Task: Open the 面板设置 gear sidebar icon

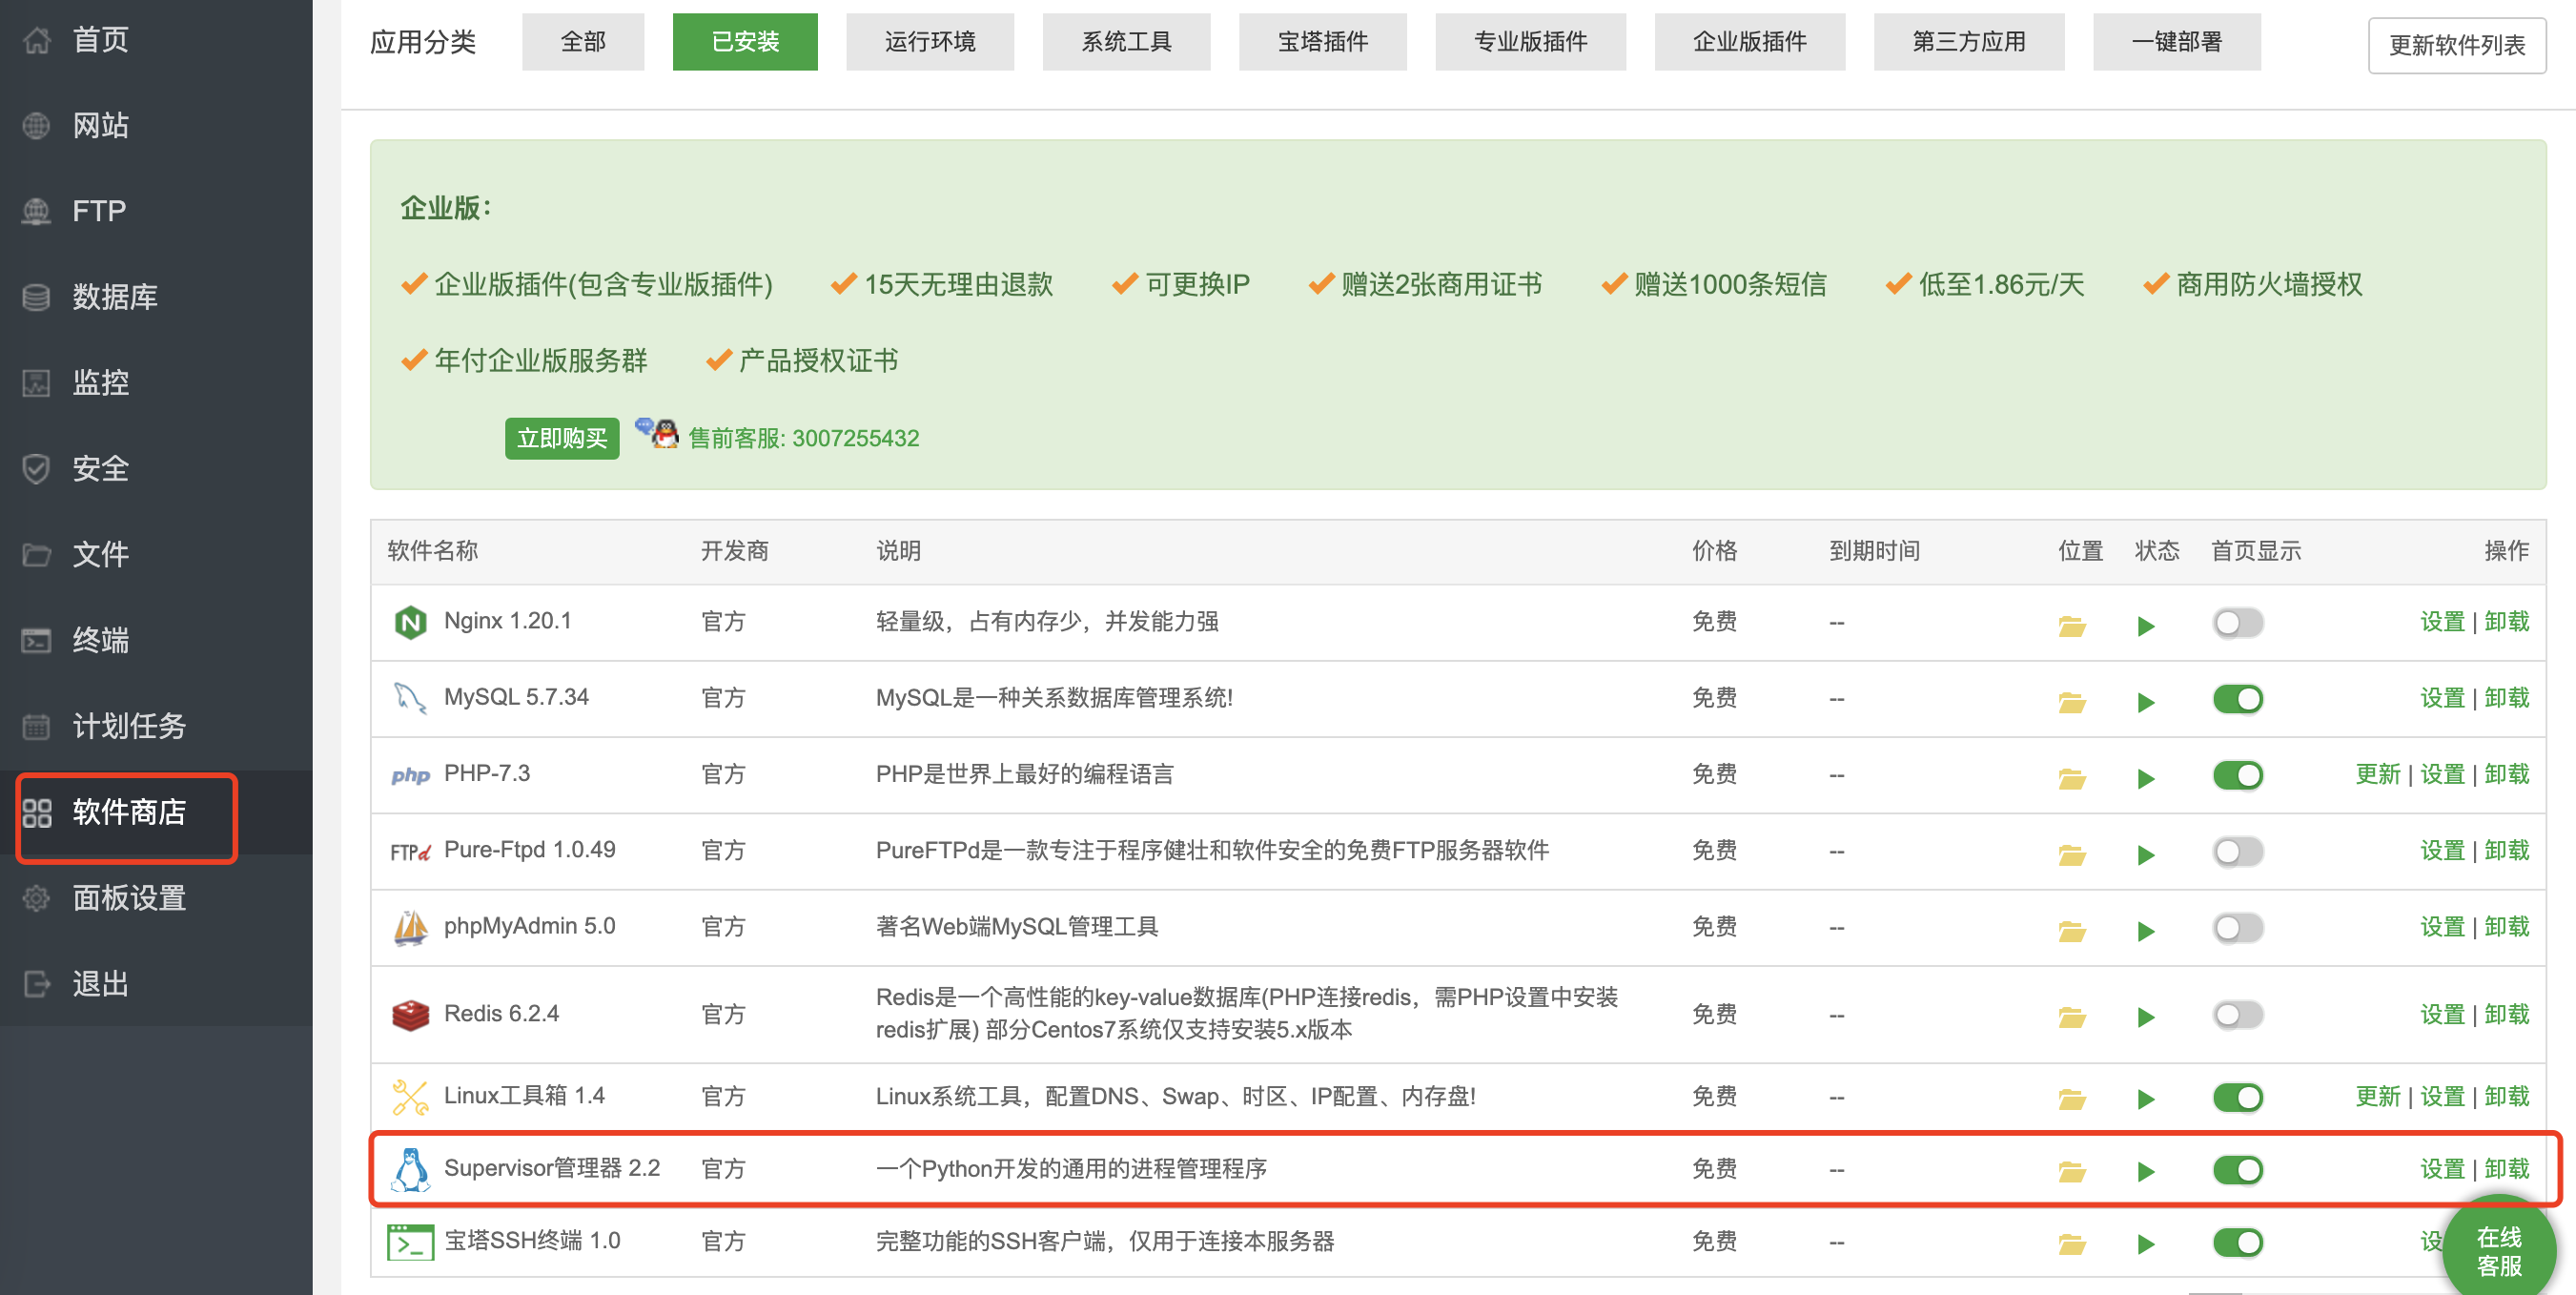Action: click(x=36, y=898)
